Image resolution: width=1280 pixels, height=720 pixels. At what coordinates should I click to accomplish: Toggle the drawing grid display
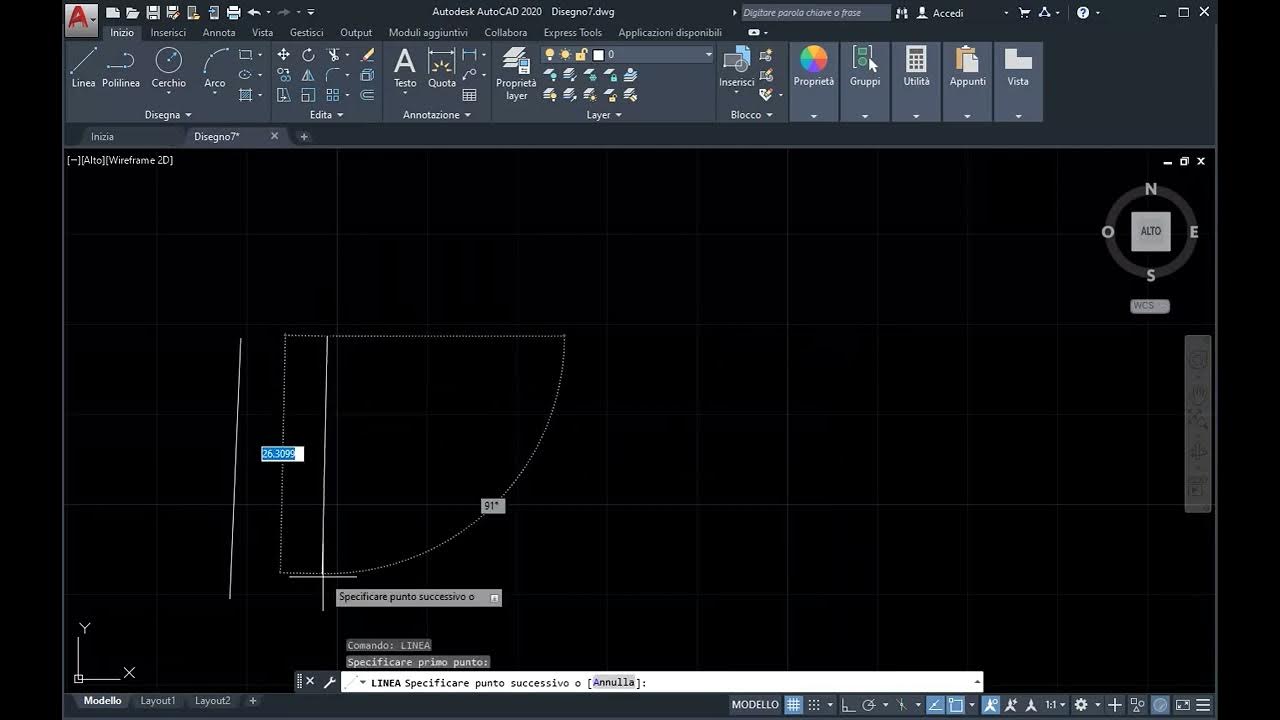click(x=793, y=705)
